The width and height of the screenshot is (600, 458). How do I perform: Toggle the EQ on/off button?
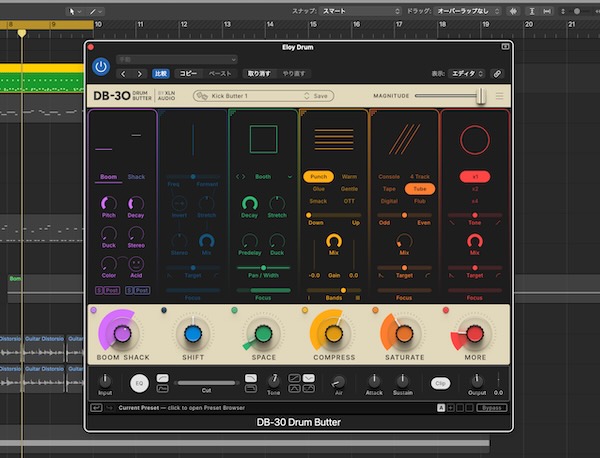139,383
